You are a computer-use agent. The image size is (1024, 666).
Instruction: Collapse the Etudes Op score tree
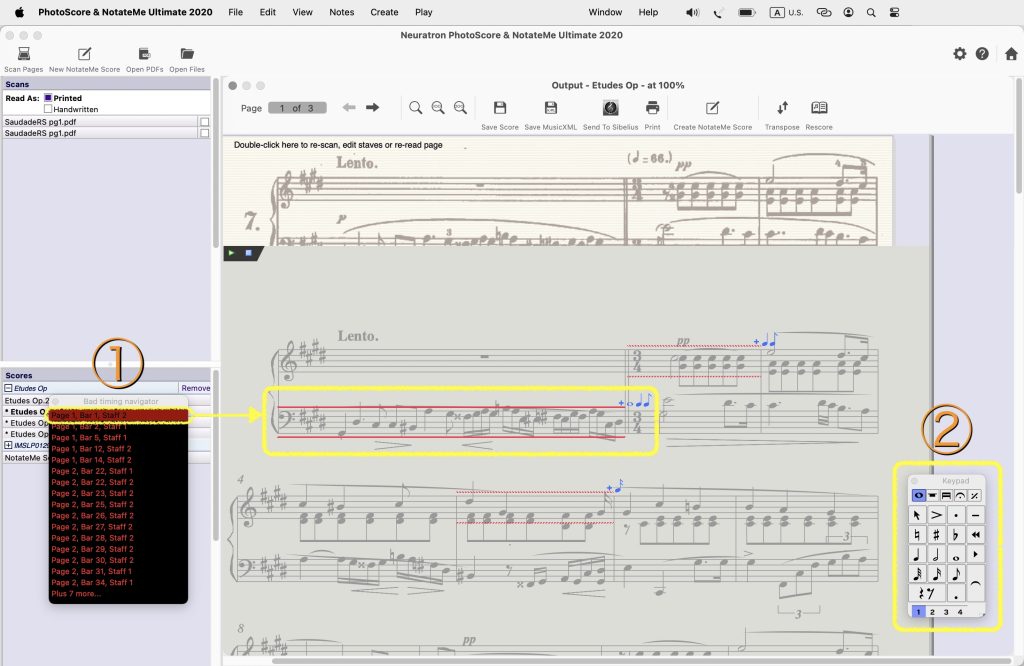[x=9, y=388]
